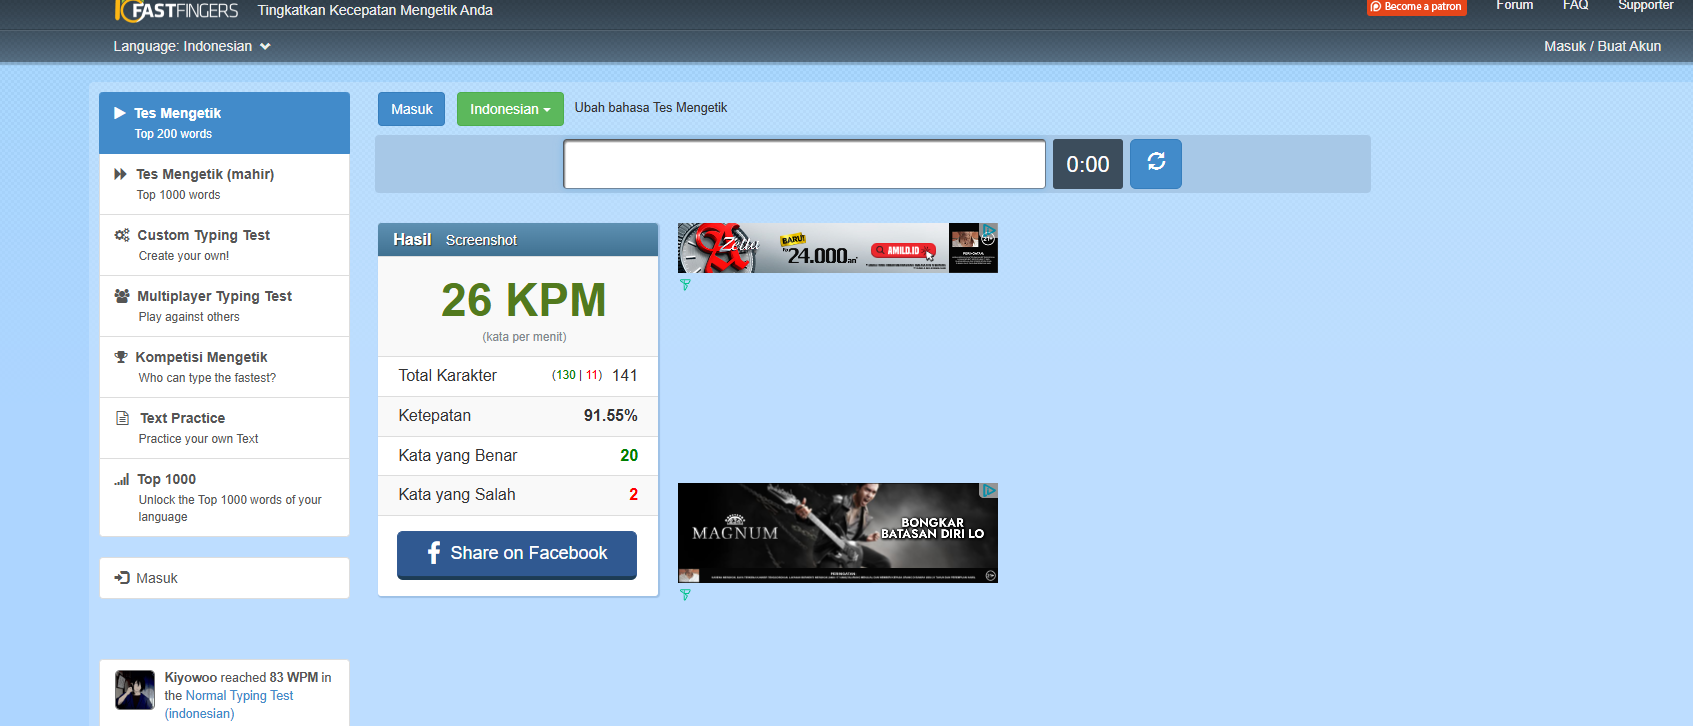
Task: Click the AdChoices icon on Zetta ad
Action: 989,230
